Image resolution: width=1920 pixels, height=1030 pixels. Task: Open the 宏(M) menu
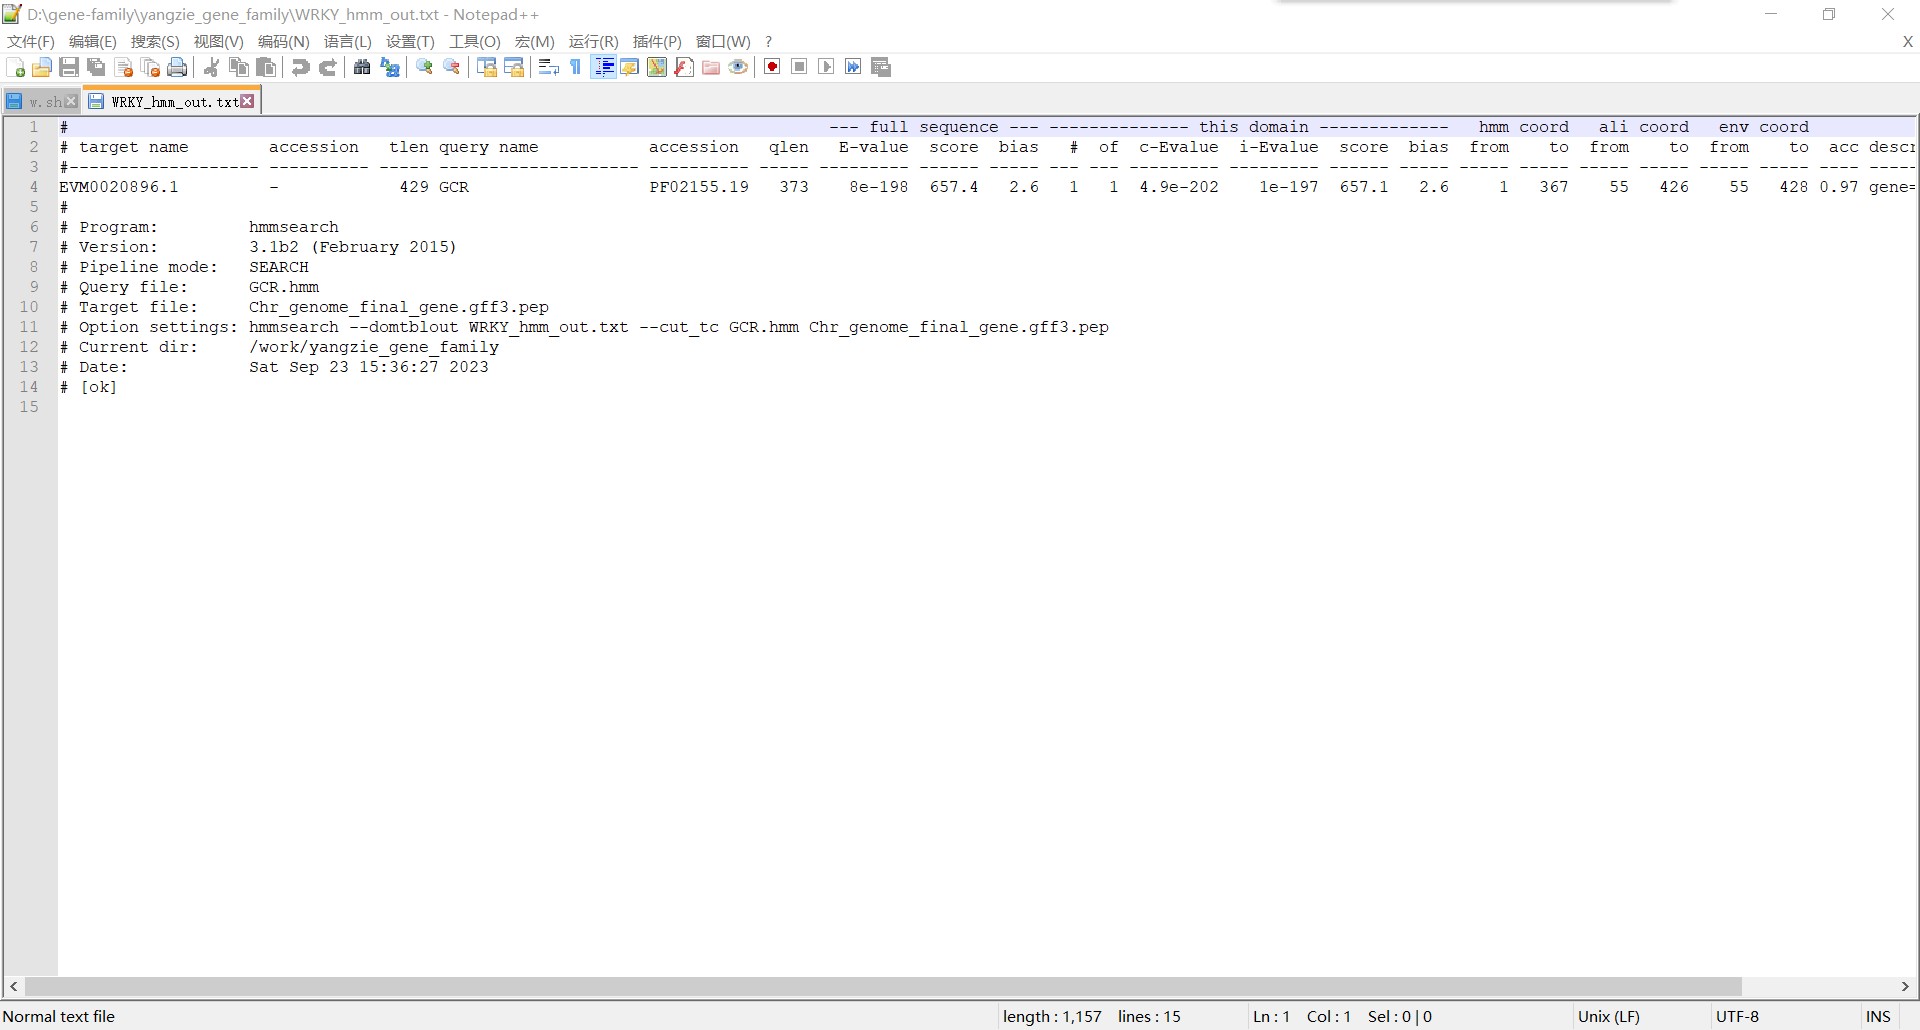(534, 41)
